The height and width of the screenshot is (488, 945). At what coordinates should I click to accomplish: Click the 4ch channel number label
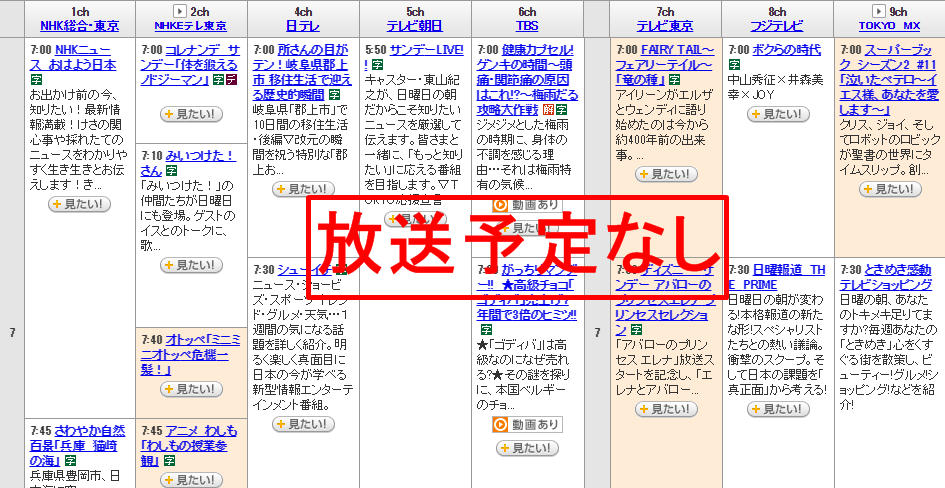303,11
